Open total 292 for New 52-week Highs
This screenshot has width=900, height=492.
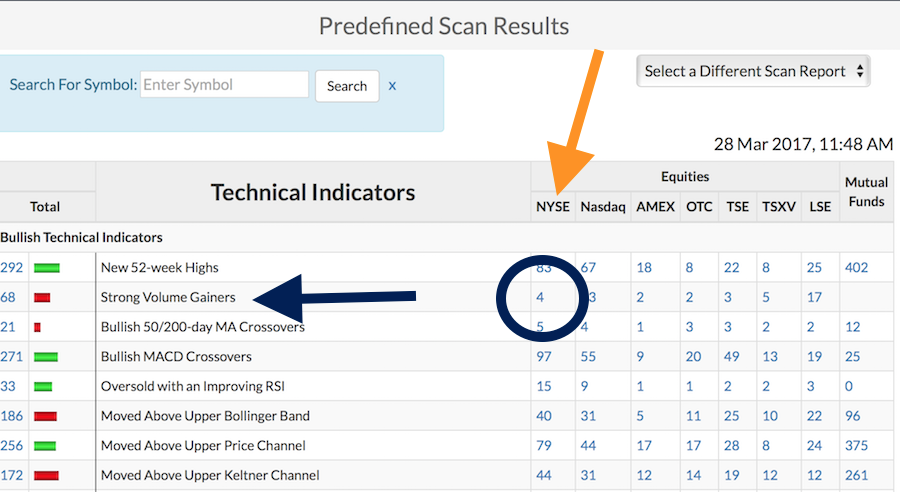[11, 268]
